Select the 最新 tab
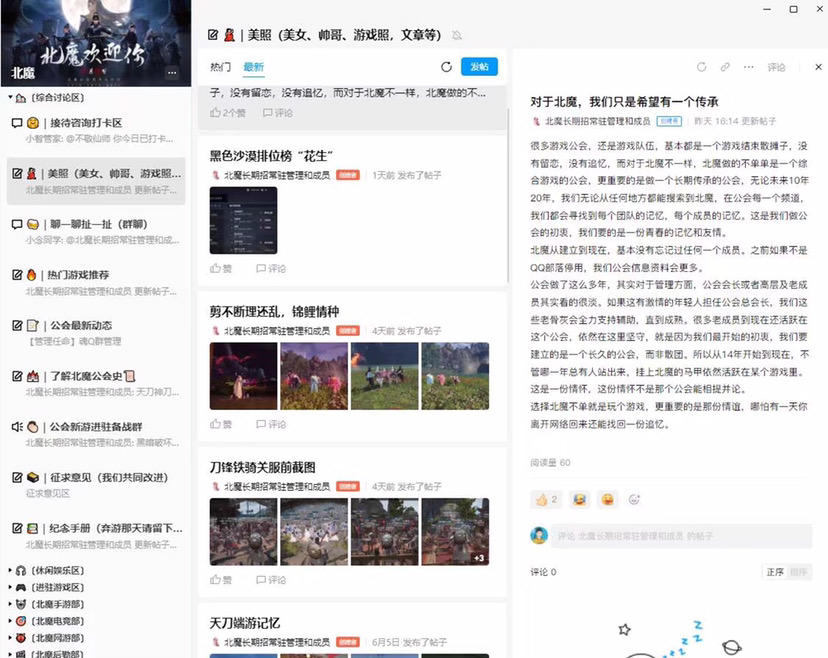828x658 pixels. coord(253,67)
